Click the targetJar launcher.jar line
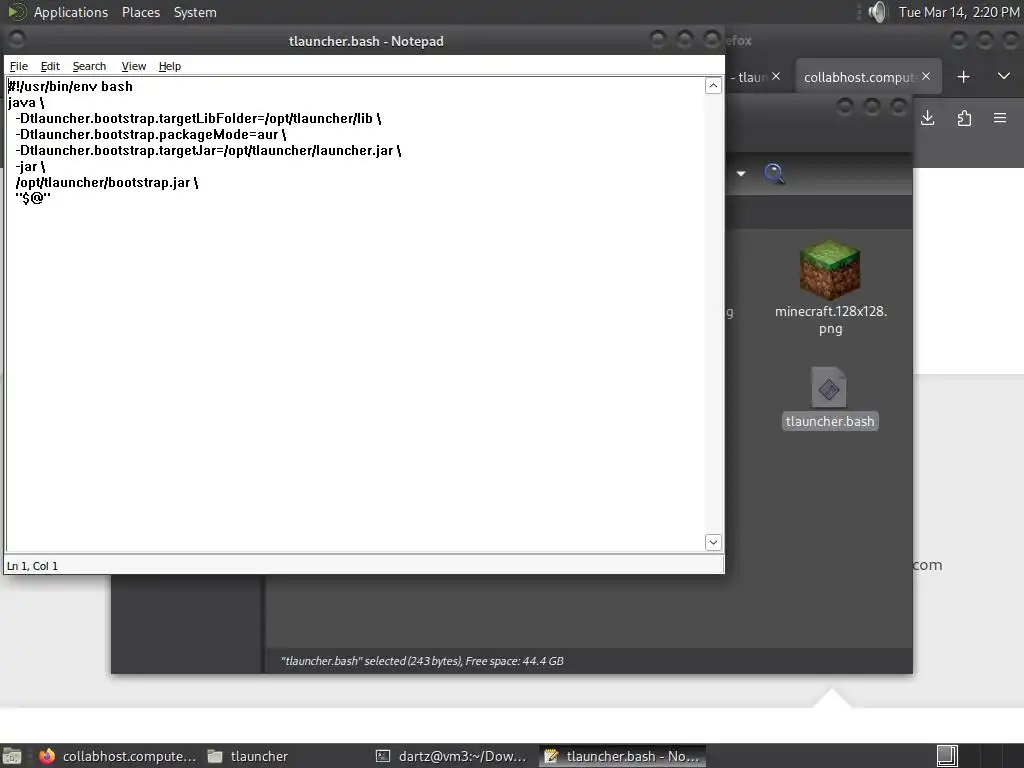The height and width of the screenshot is (768, 1024). (x=208, y=150)
